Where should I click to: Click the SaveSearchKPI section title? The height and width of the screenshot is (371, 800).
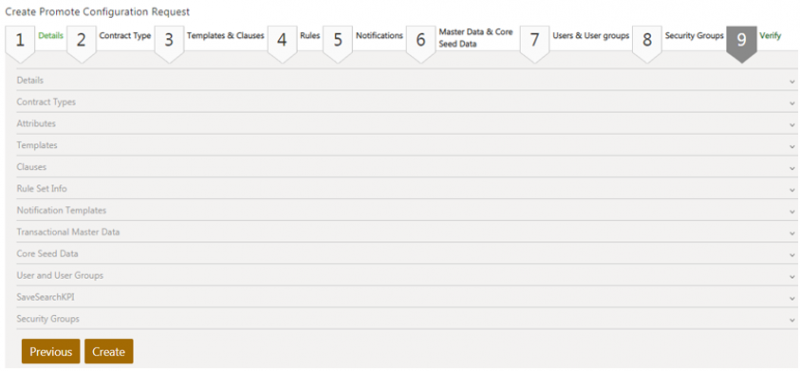click(x=45, y=297)
